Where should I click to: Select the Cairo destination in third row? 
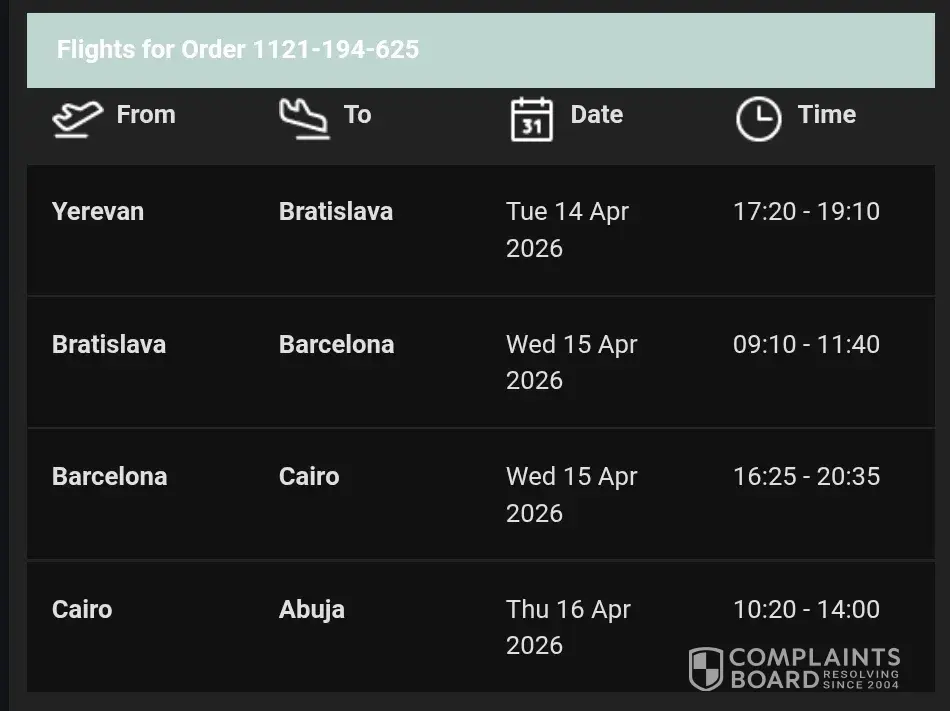(309, 477)
